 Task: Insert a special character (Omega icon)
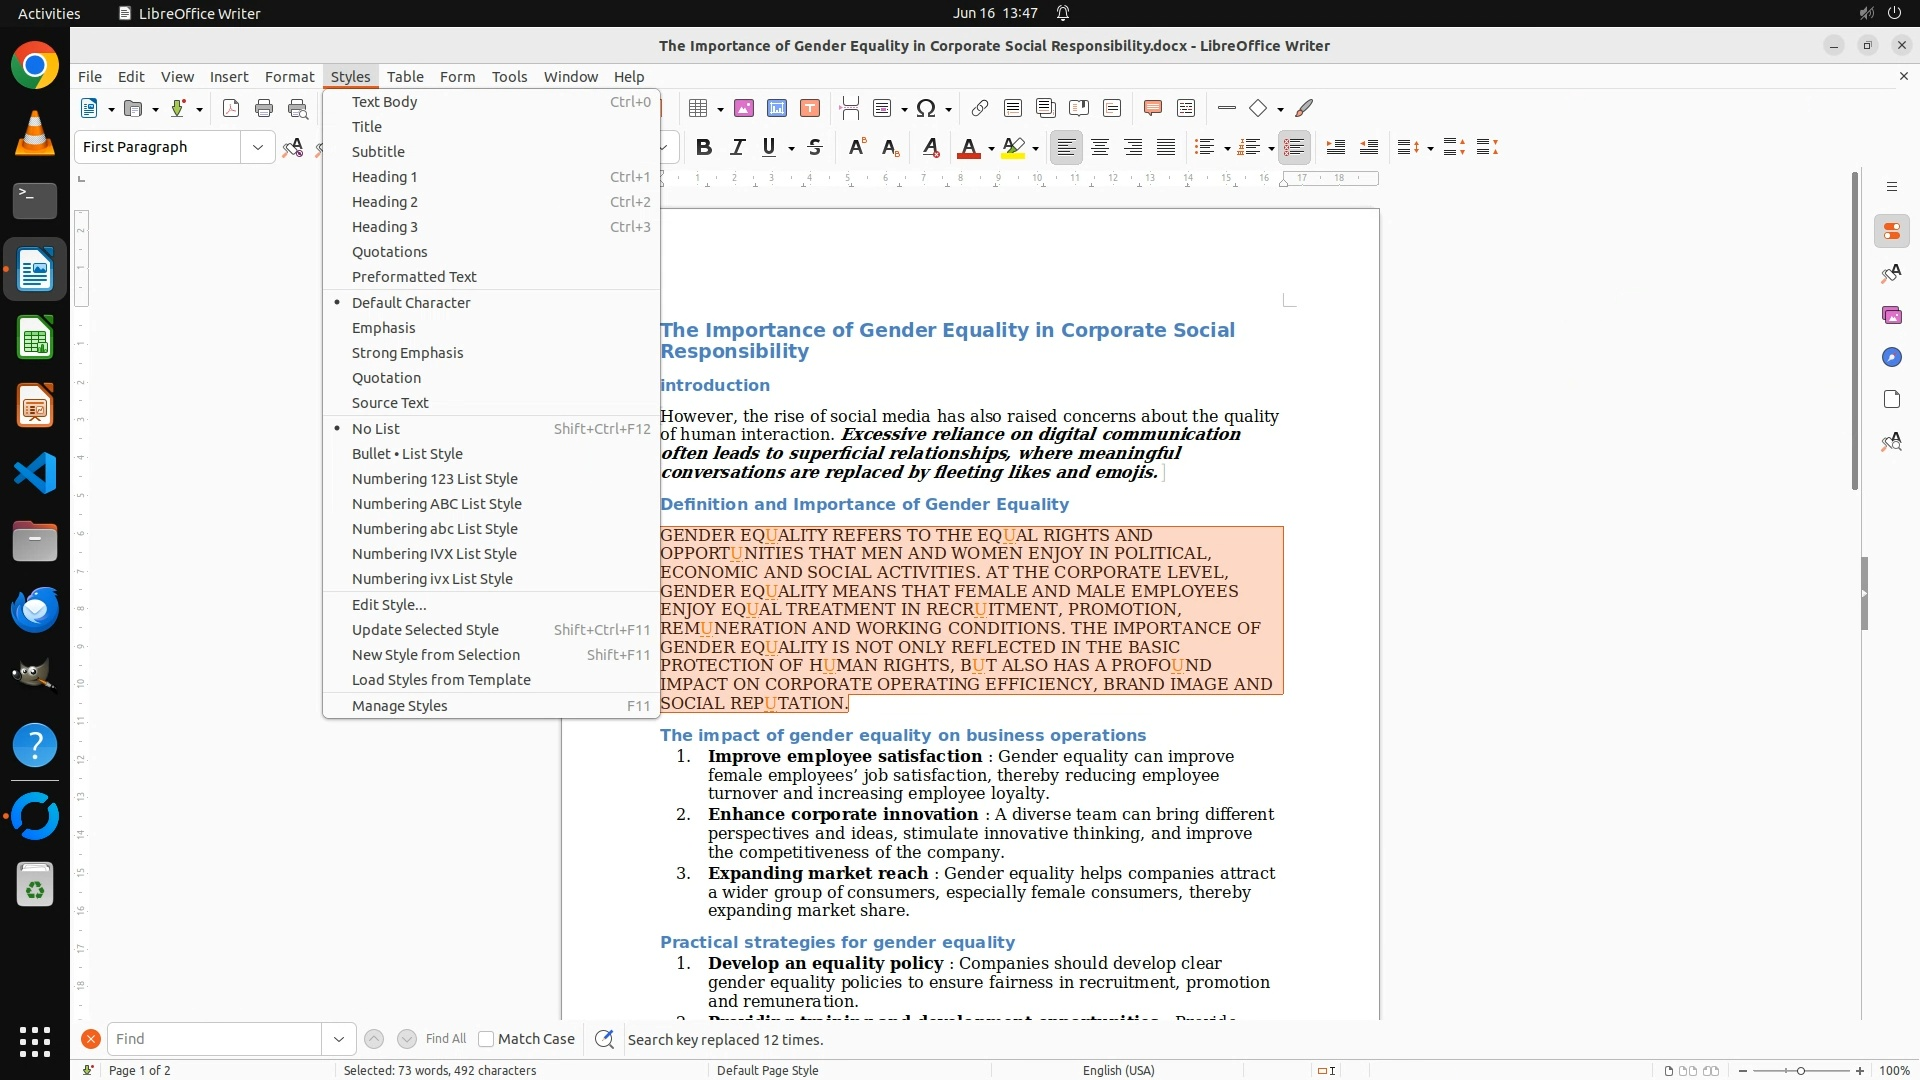(926, 108)
